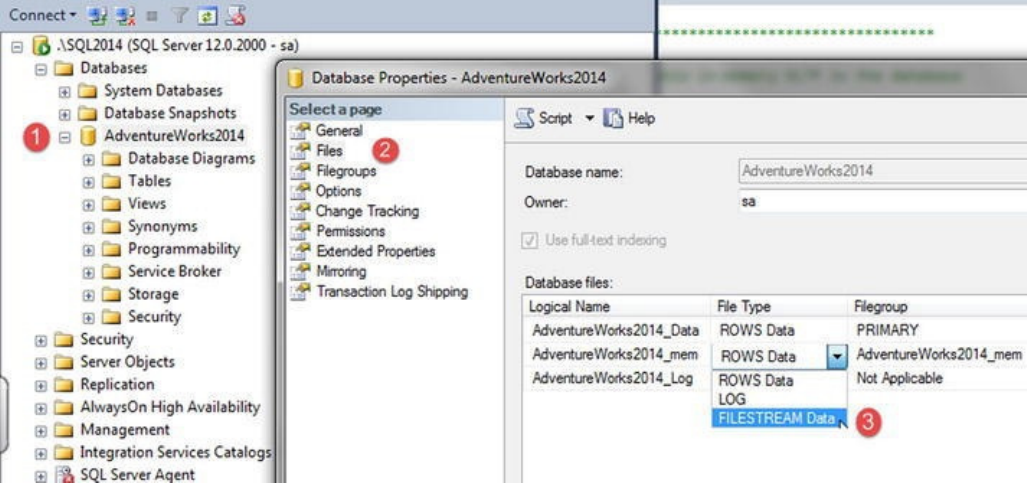Expand the Views node
Image resolution: width=1027 pixels, height=483 pixels.
(89, 204)
